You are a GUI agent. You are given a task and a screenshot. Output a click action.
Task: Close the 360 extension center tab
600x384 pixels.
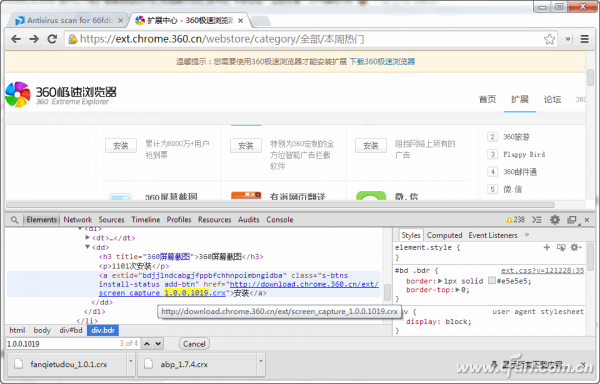point(241,21)
